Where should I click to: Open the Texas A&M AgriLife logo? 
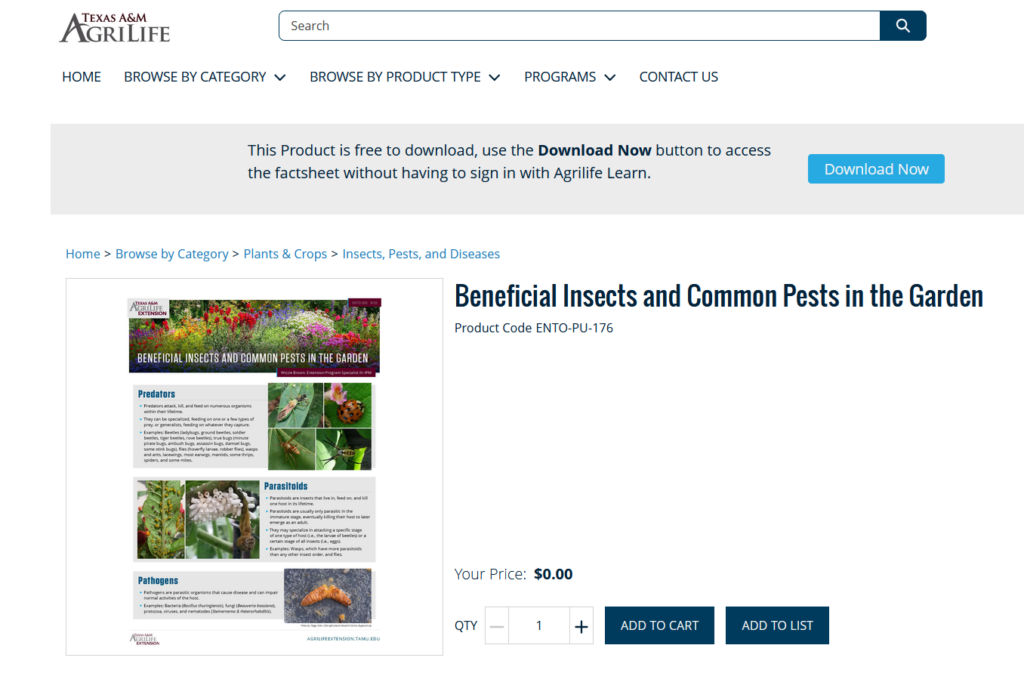point(115,27)
